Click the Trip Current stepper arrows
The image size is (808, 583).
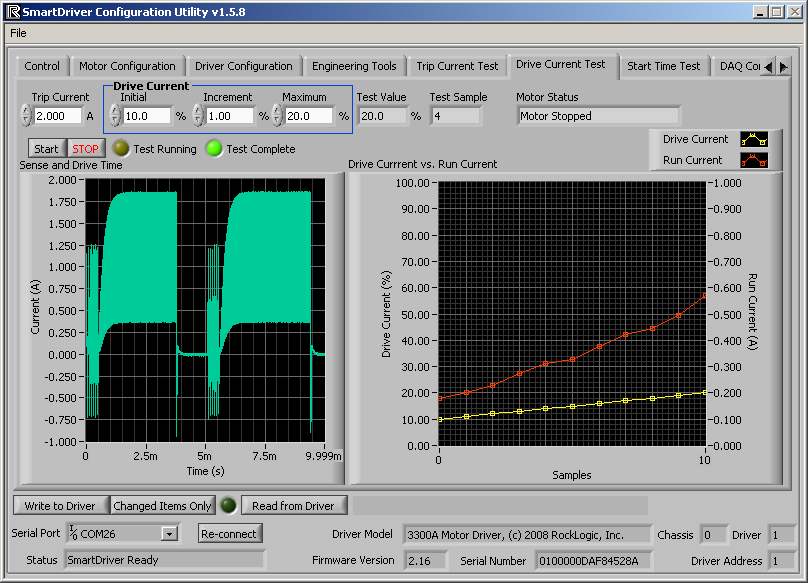point(26,115)
